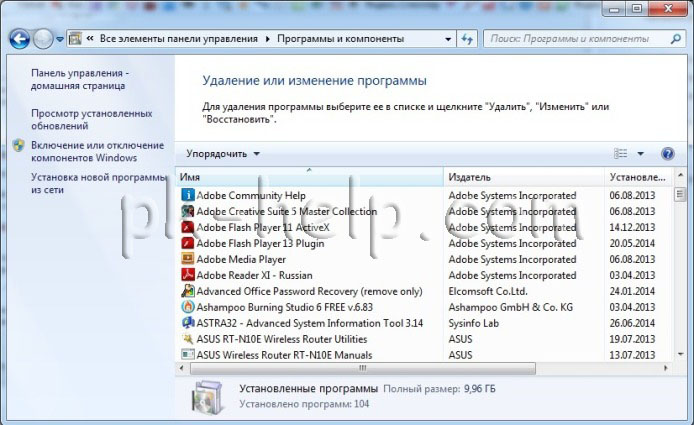Viewport: 694px width, 425px height.
Task: Expand the arrow after 'Все элементы панели управления'
Action: click(x=267, y=39)
